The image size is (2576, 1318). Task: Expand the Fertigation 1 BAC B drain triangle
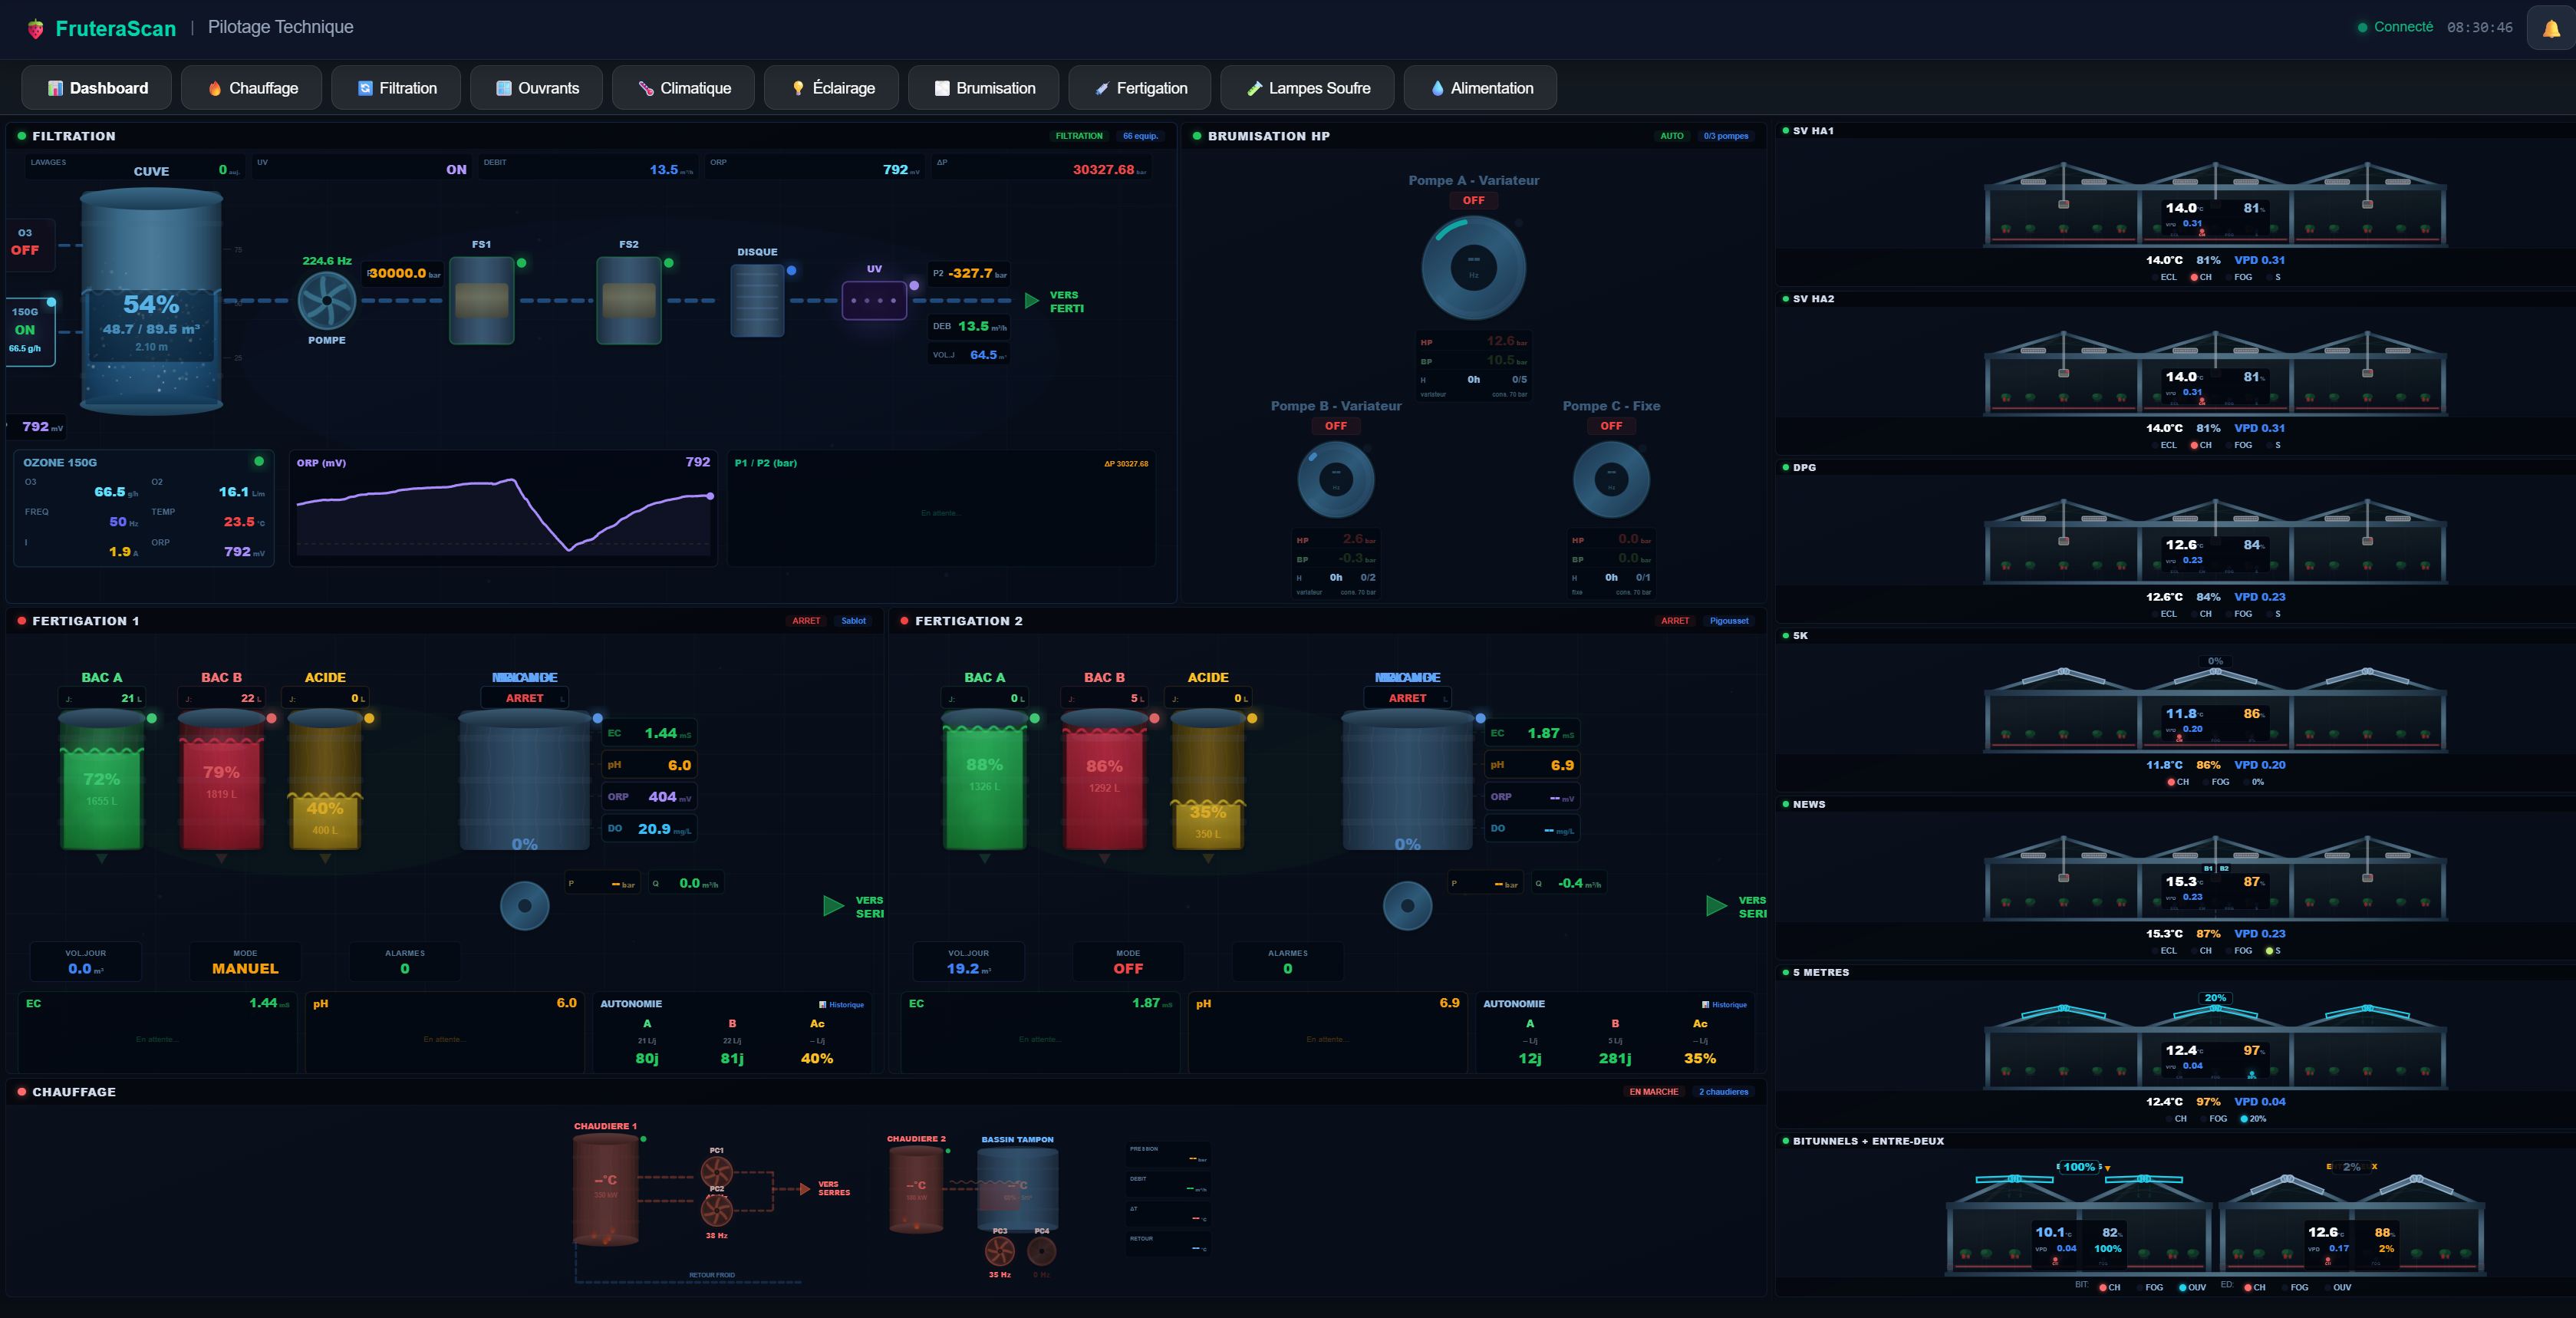[221, 859]
